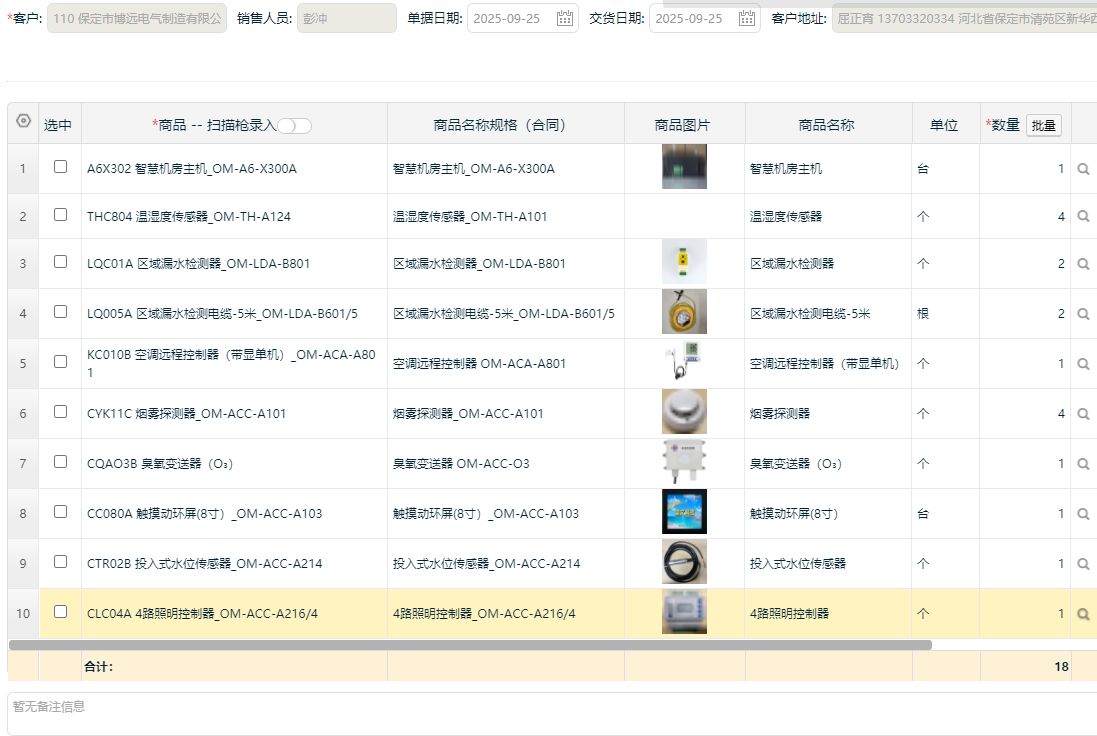Check the box for 智慧机房主机 row
The image size is (1097, 736).
tap(60, 167)
